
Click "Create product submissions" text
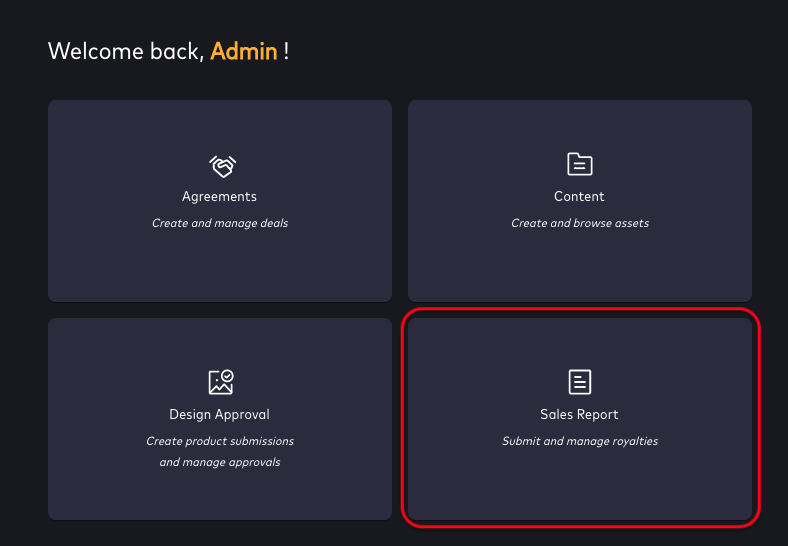(220, 441)
